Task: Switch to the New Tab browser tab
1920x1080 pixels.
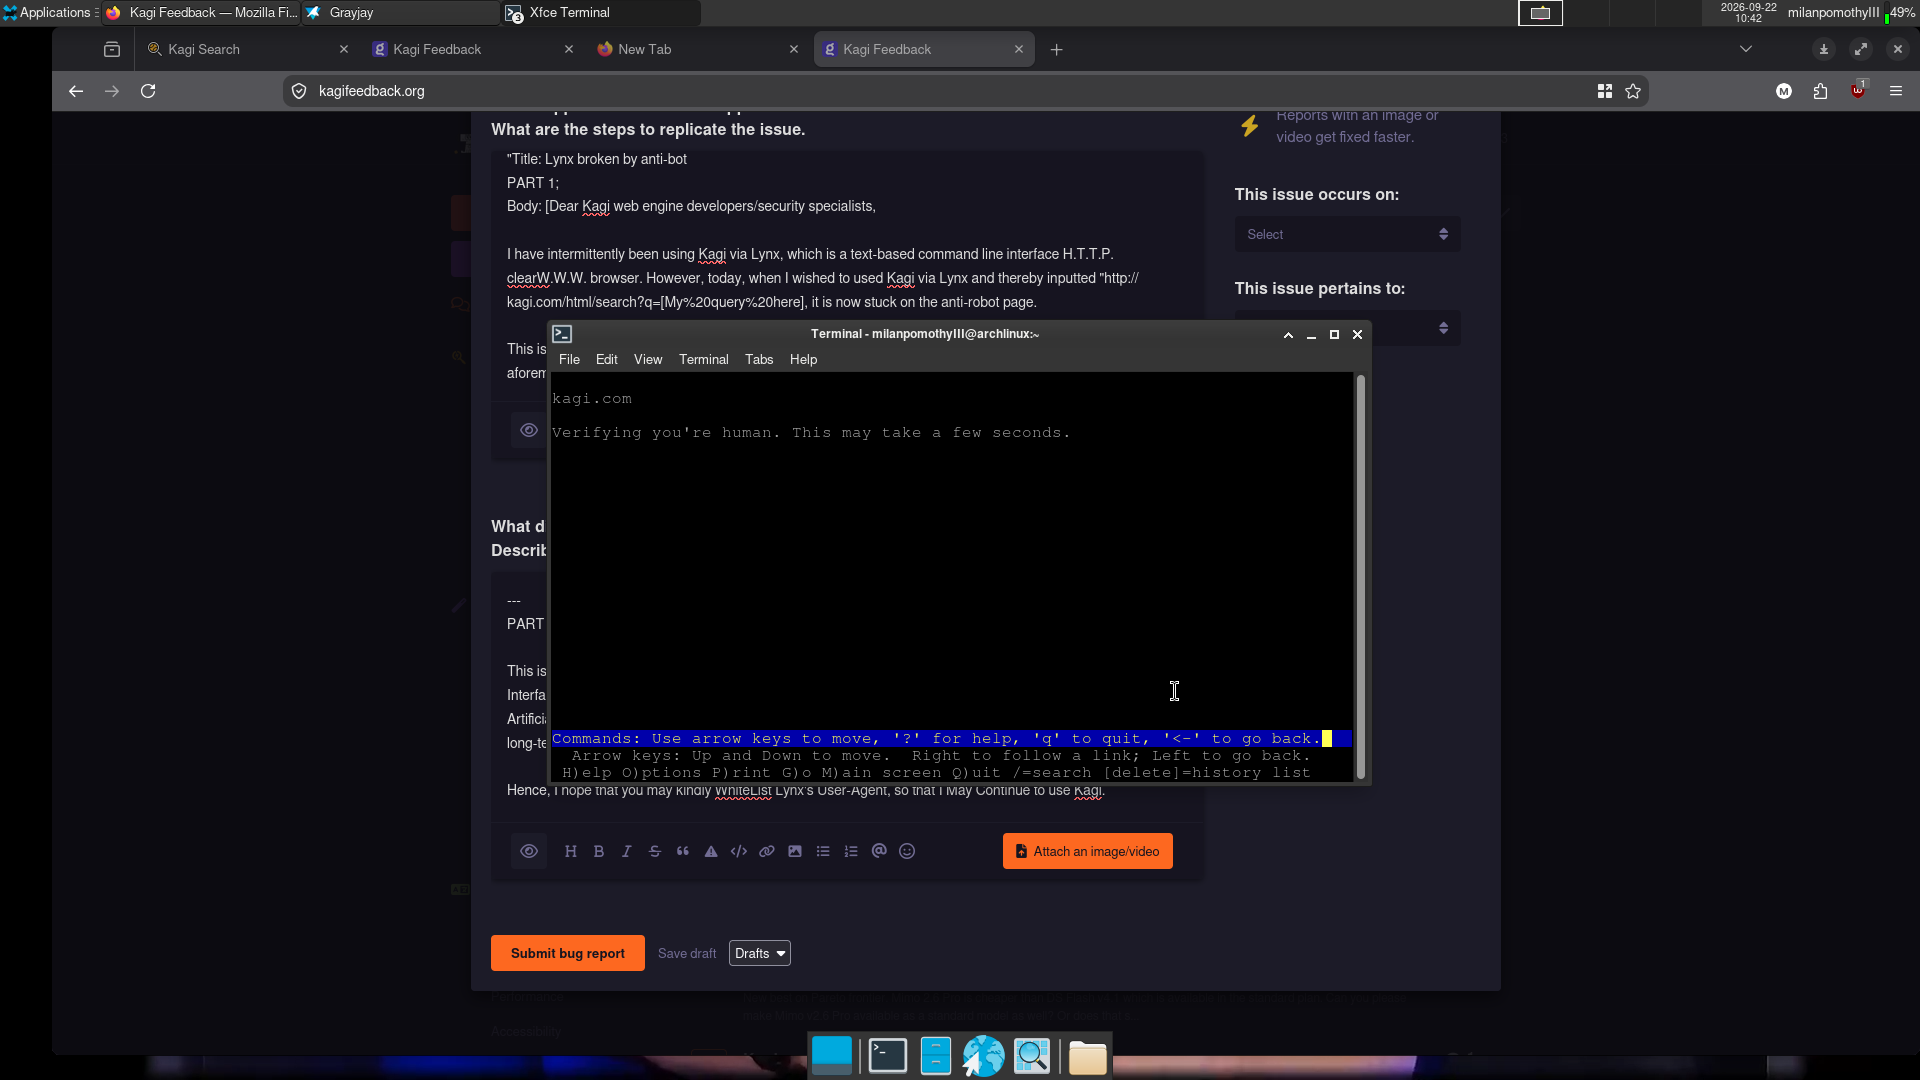Action: click(697, 49)
